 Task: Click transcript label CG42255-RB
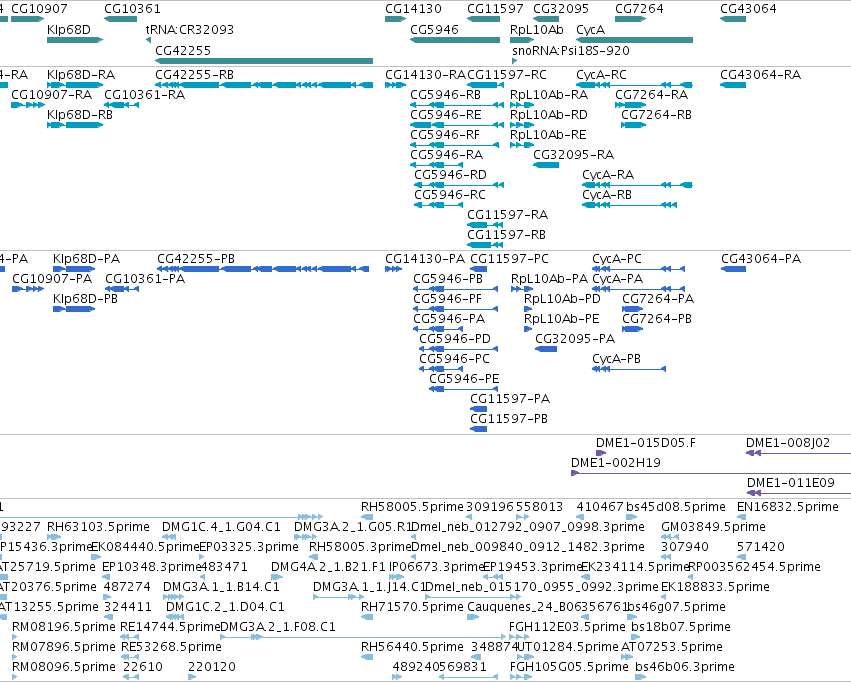pyautogui.click(x=194, y=74)
